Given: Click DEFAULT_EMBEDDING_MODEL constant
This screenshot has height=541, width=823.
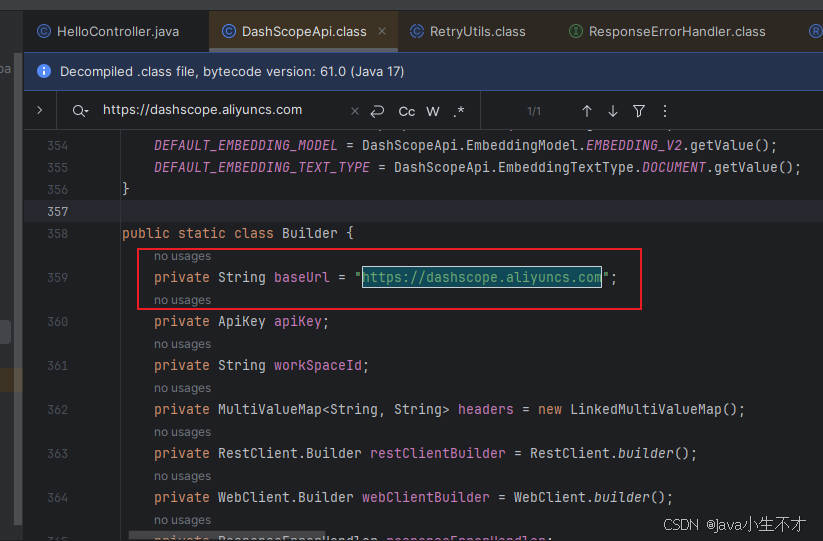Looking at the screenshot, I should coord(246,145).
